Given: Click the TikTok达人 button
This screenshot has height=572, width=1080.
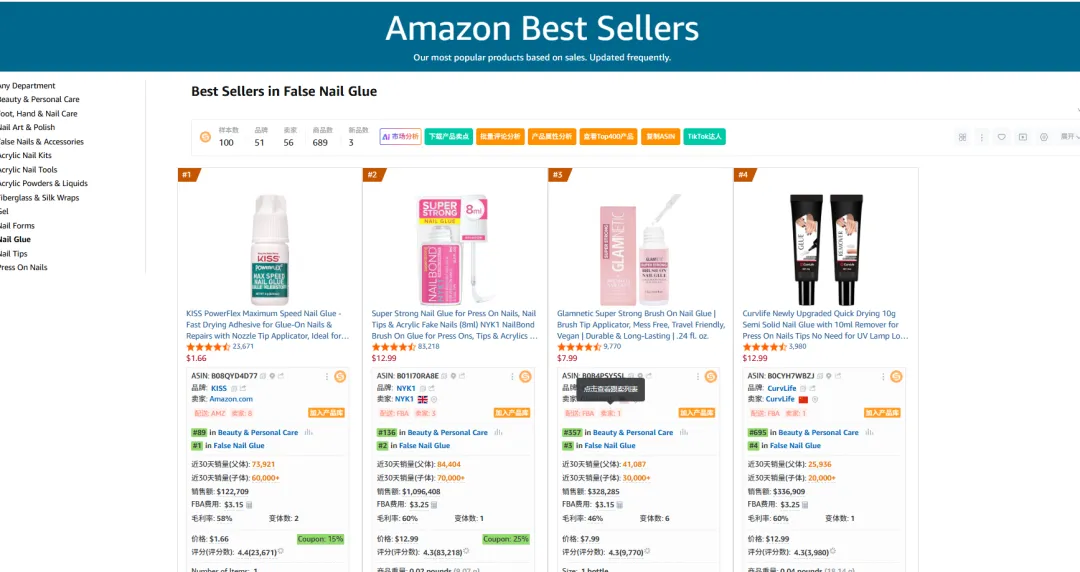Looking at the screenshot, I should coord(705,137).
